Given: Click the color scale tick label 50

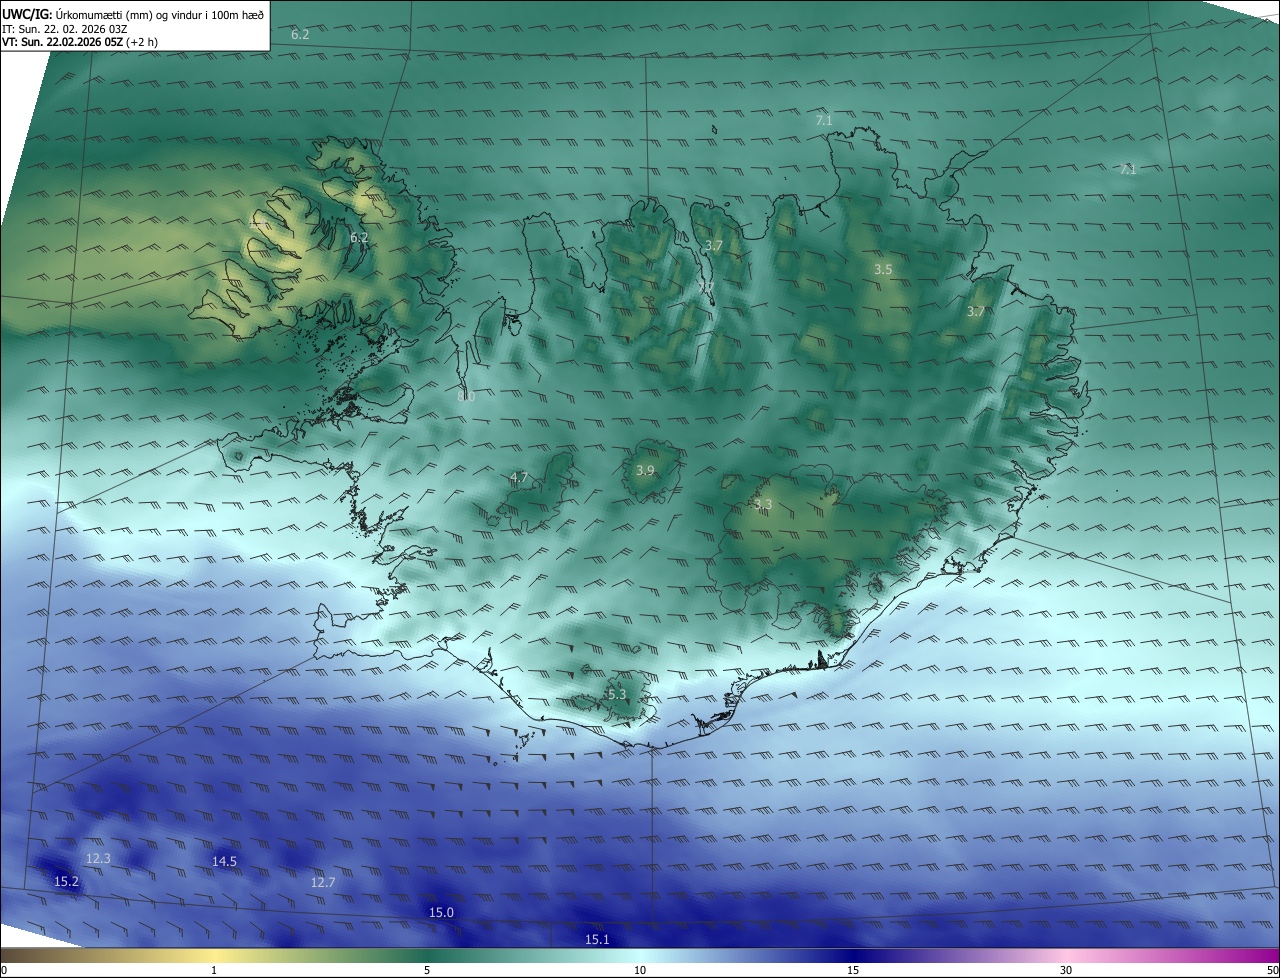Looking at the screenshot, I should click(1272, 970).
